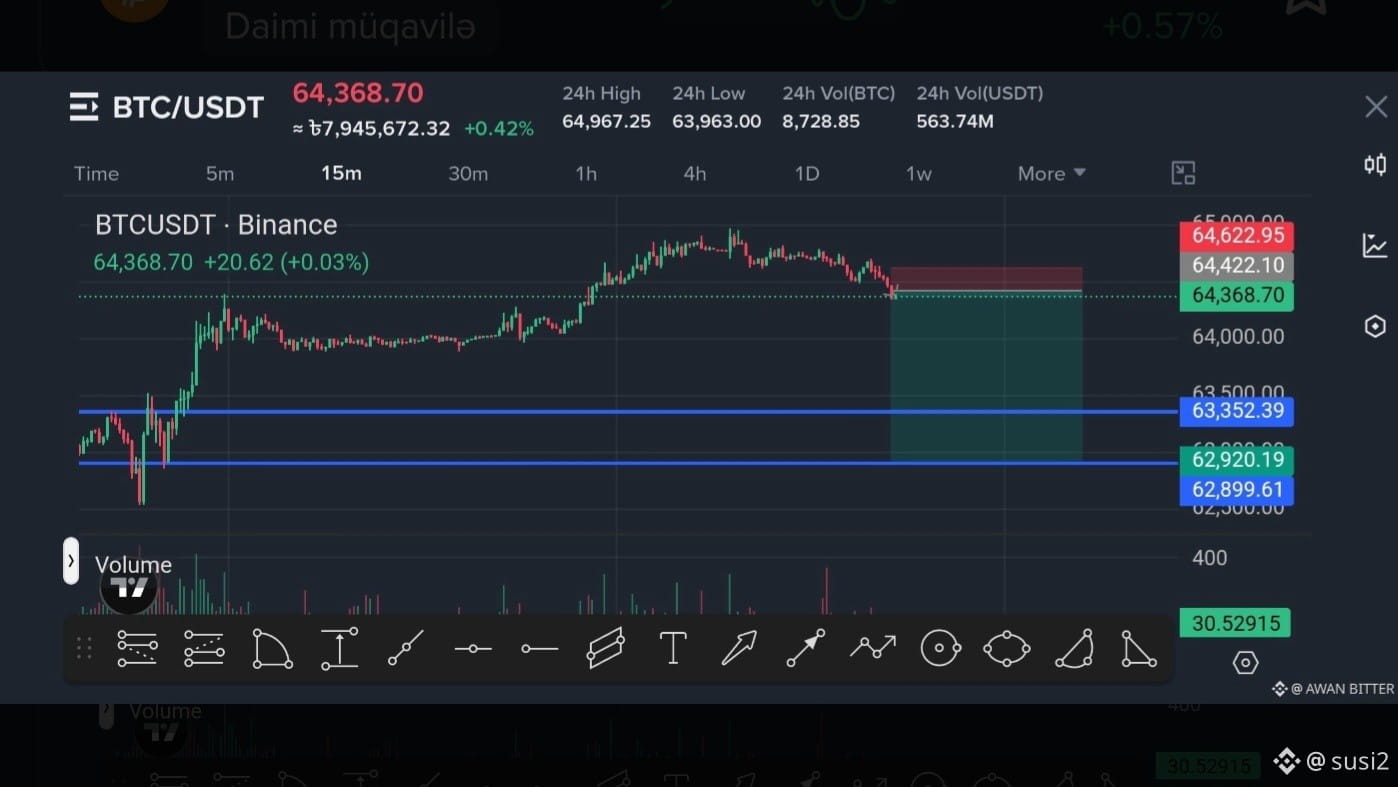Viewport: 1398px width, 787px height.
Task: Select the quarter-circle Fibonacci arc tool
Action: [x=272, y=649]
